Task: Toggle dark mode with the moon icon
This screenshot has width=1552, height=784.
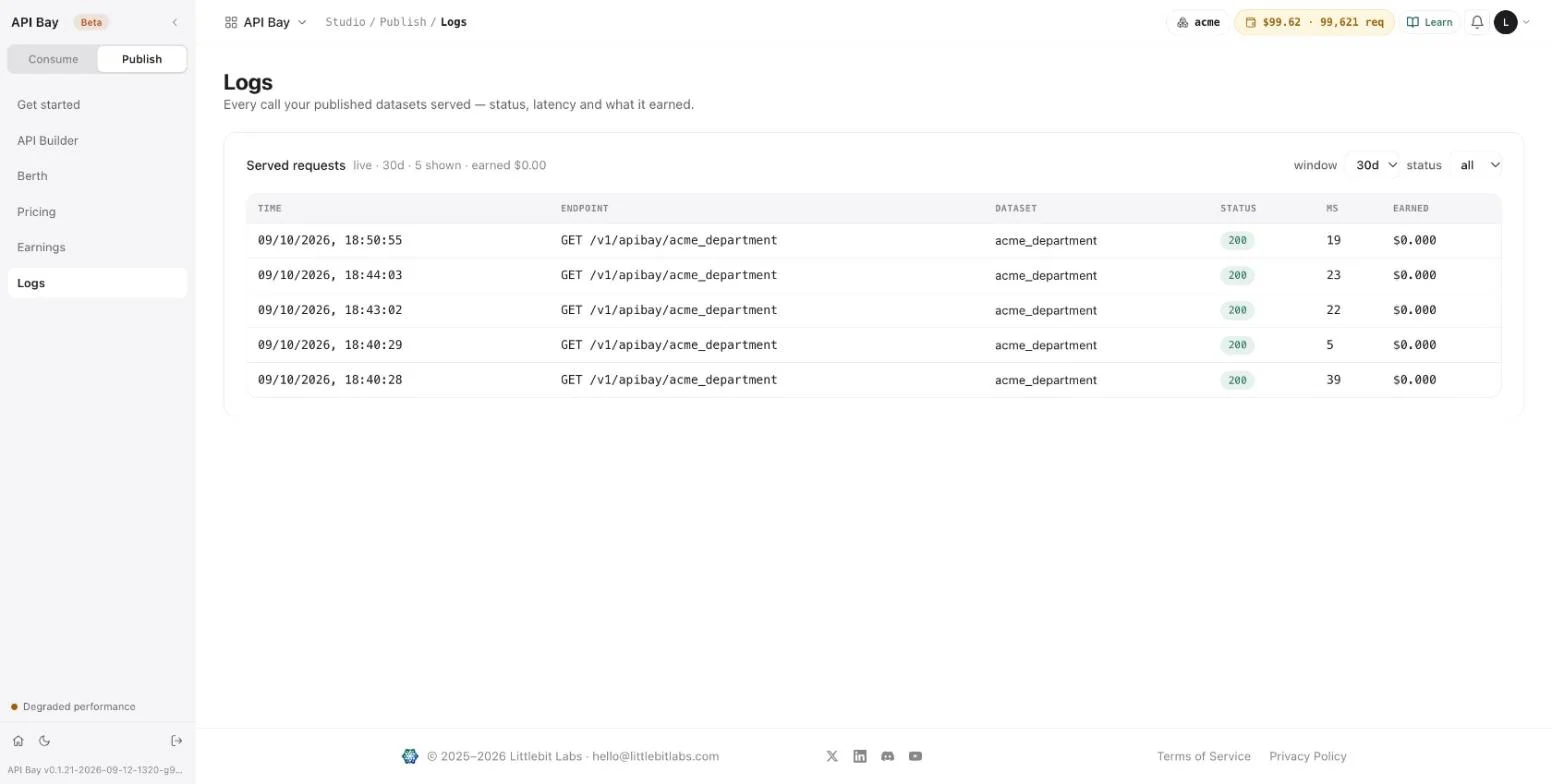Action: [x=44, y=741]
